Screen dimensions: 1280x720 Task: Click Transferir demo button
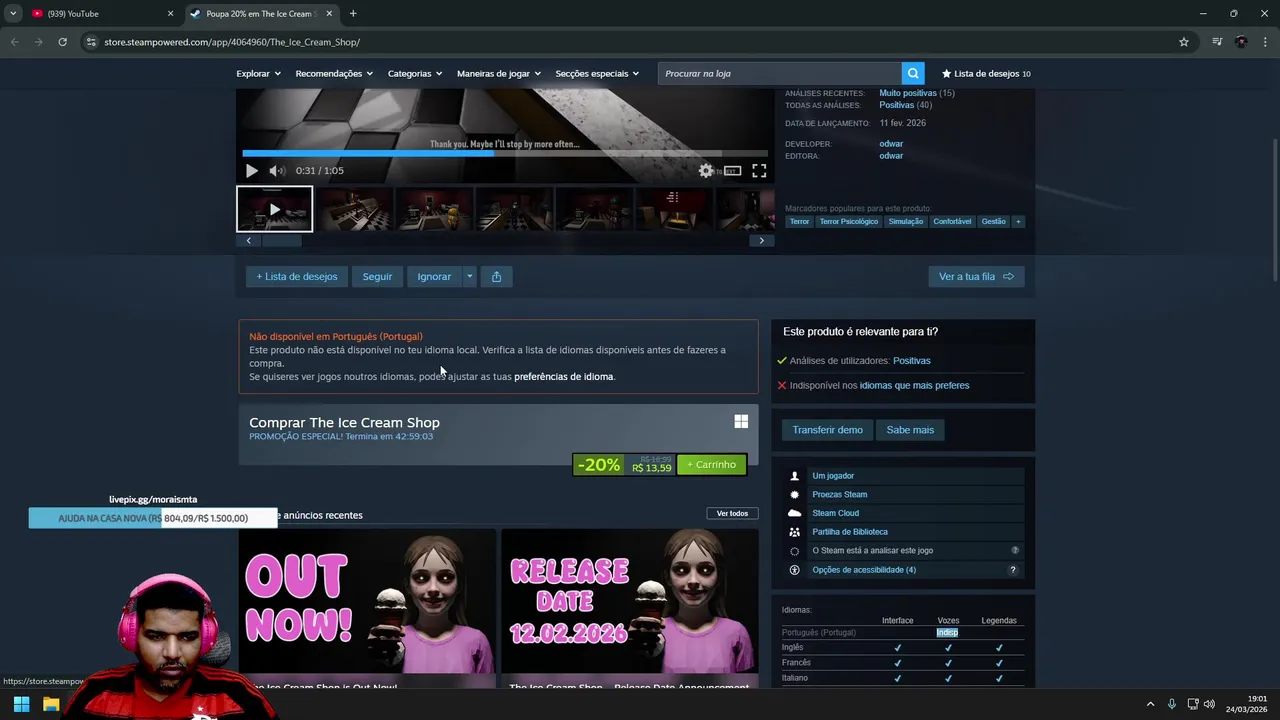[827, 430]
